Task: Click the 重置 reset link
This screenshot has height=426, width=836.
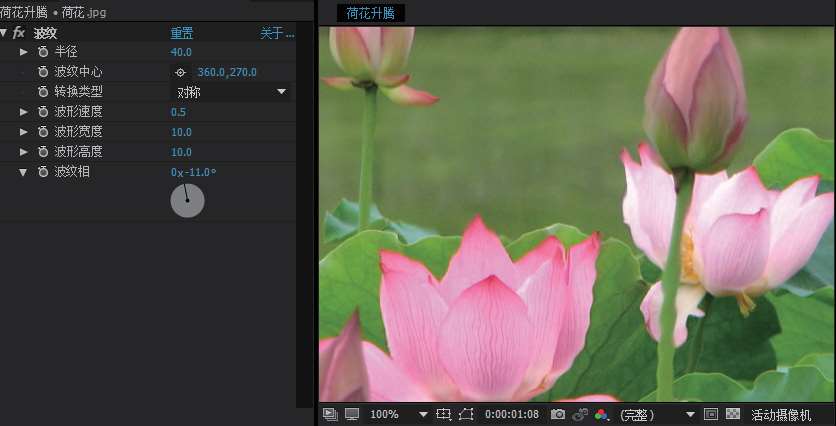Action: point(182,33)
